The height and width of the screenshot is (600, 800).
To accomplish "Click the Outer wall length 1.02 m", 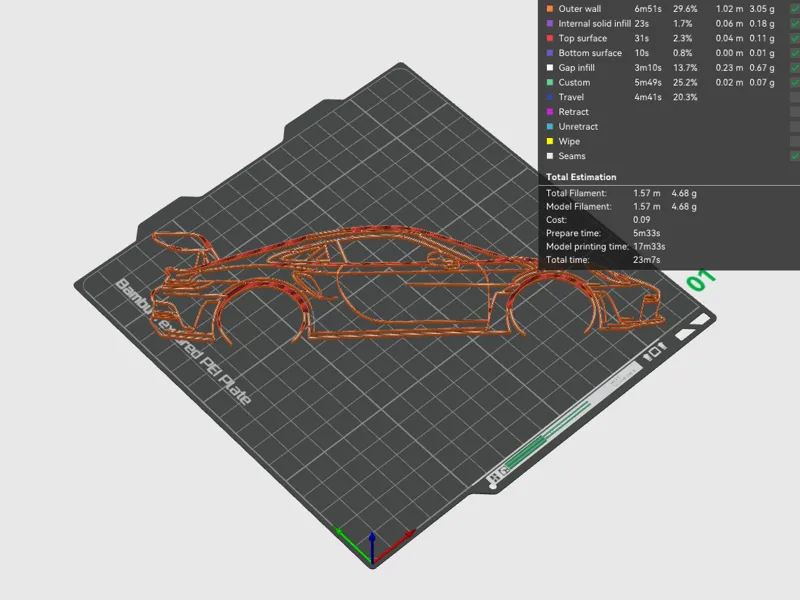I will tap(729, 9).
